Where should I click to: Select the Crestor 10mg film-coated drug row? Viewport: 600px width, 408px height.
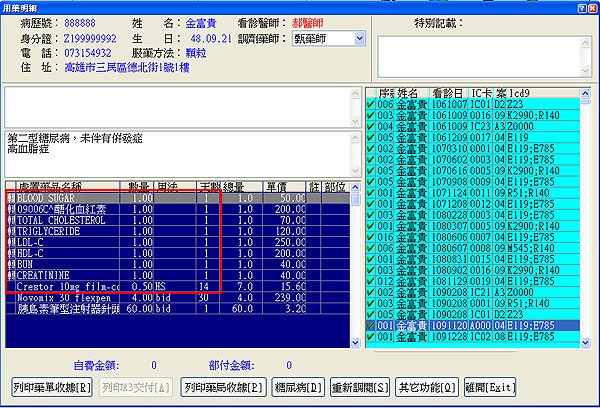(x=68, y=286)
